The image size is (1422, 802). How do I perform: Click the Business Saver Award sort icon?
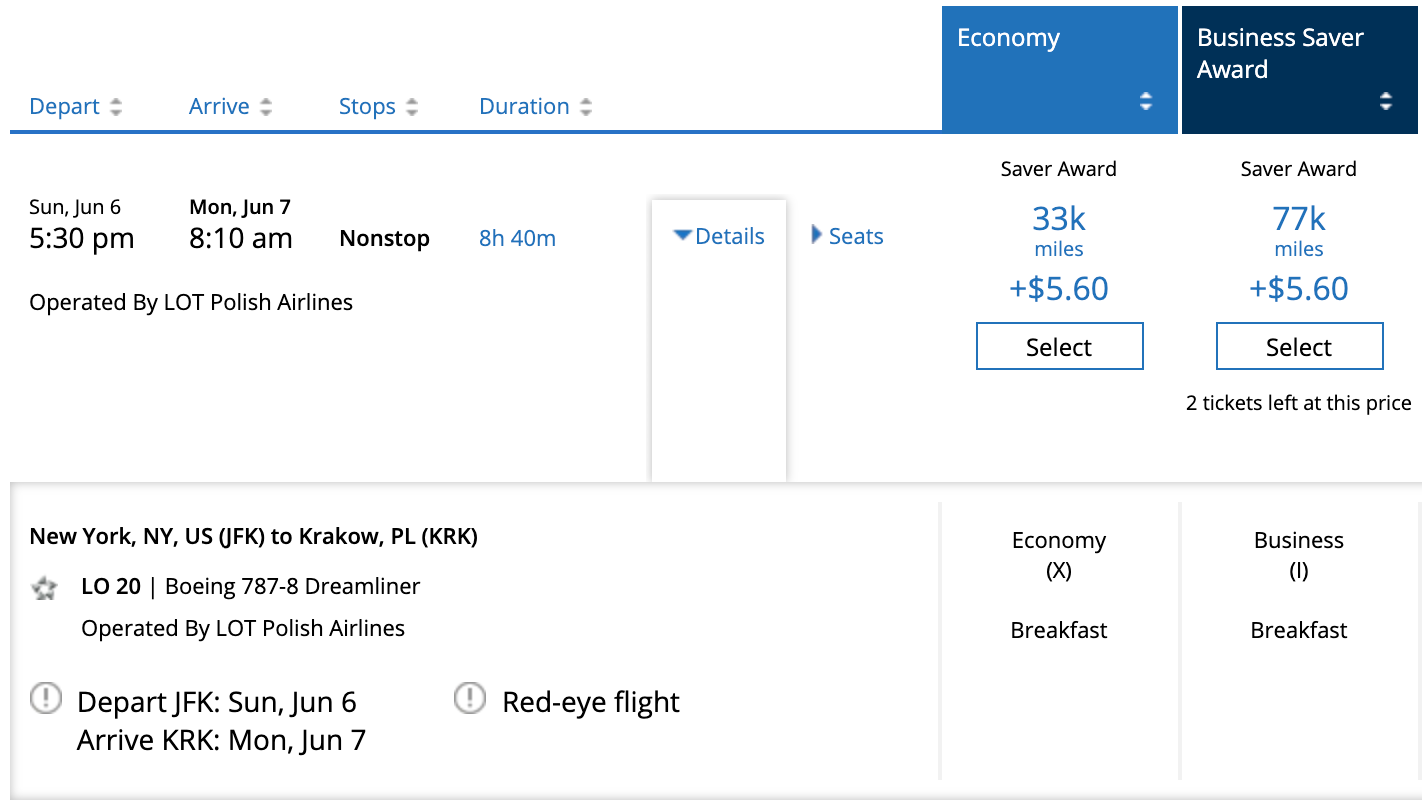click(1386, 101)
